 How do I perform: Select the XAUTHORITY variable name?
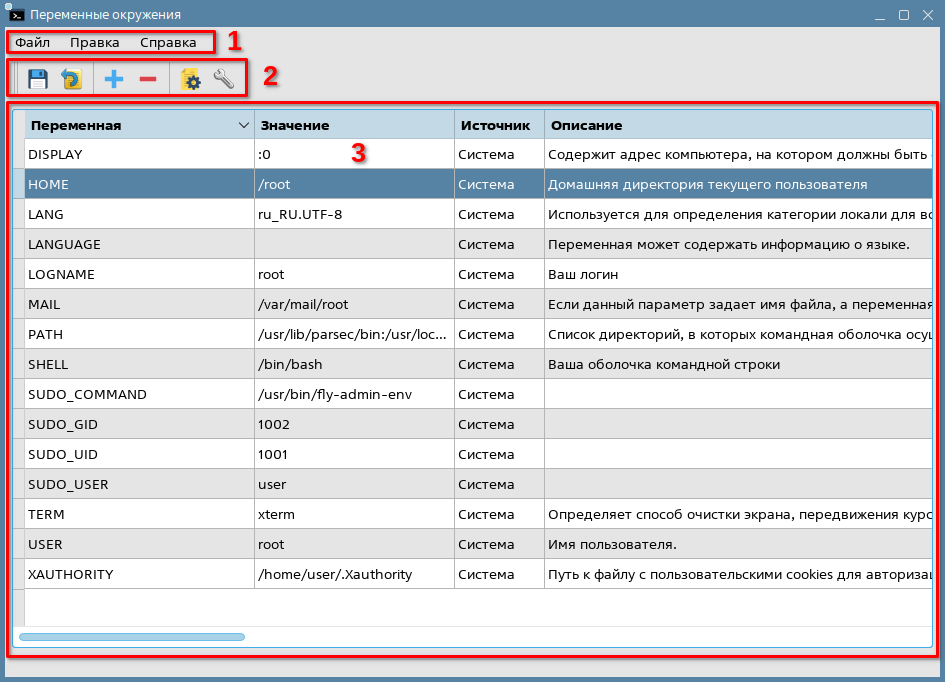pyautogui.click(x=70, y=574)
